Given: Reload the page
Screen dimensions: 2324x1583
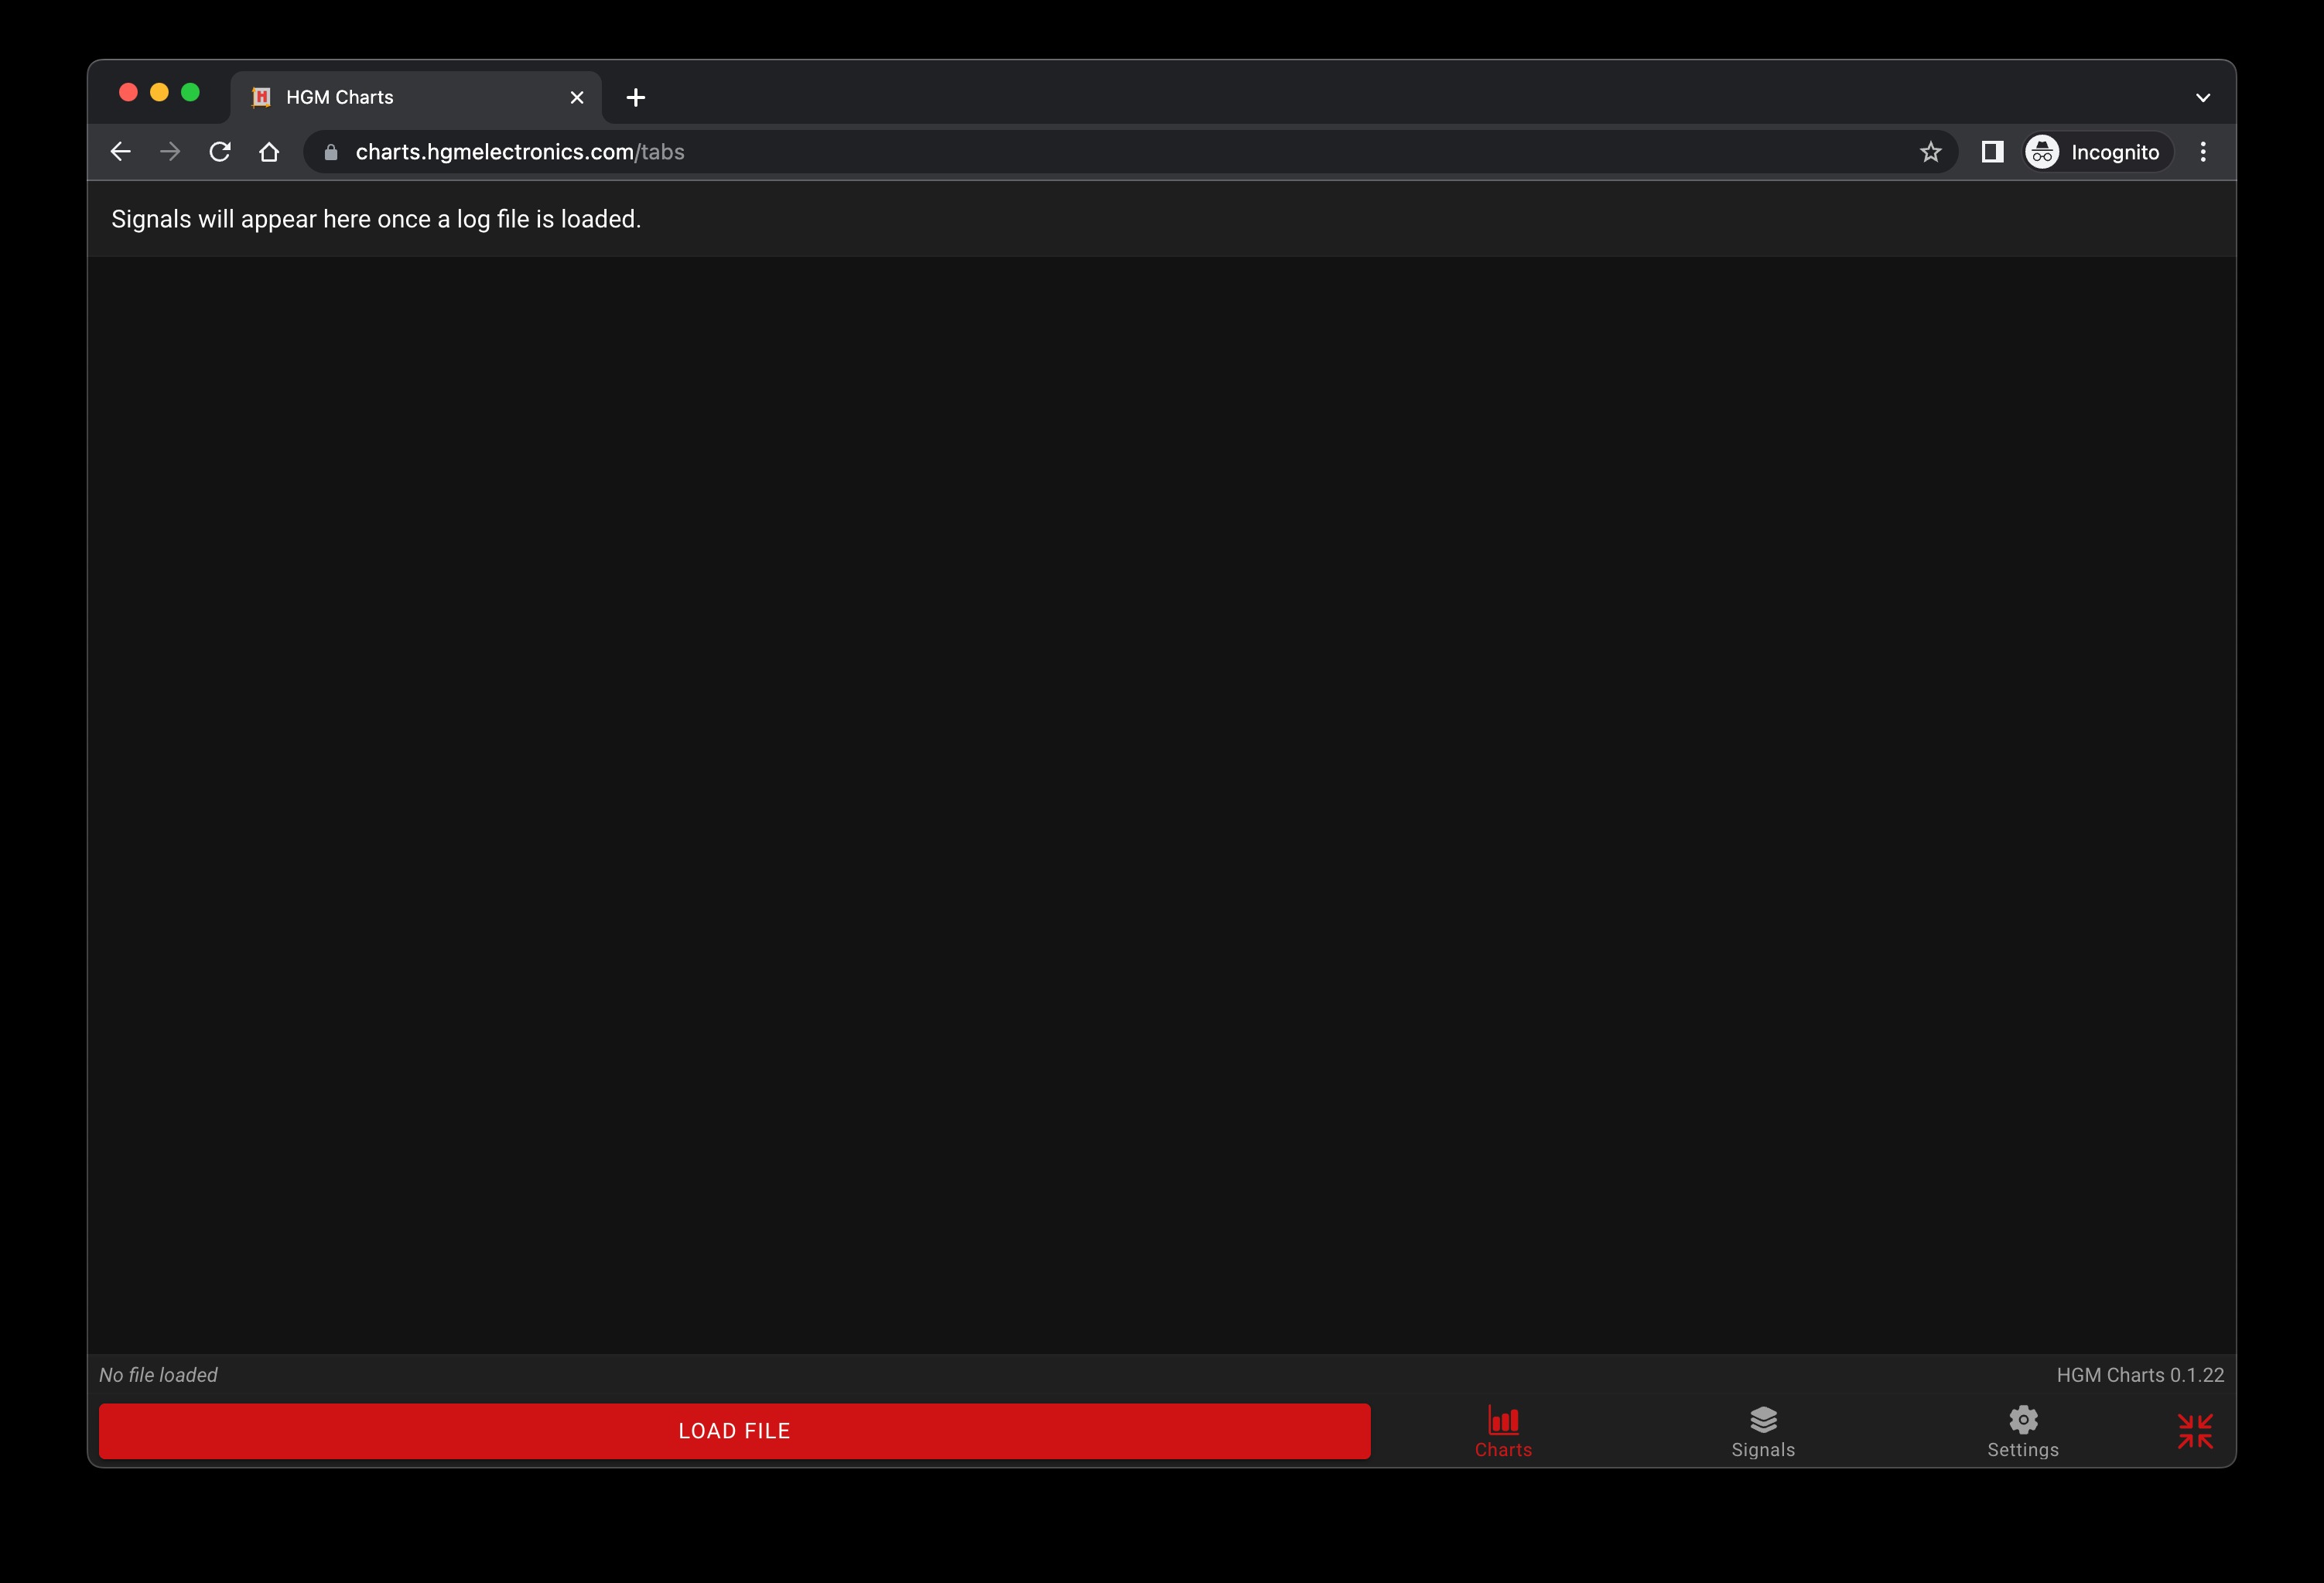Looking at the screenshot, I should [x=220, y=152].
